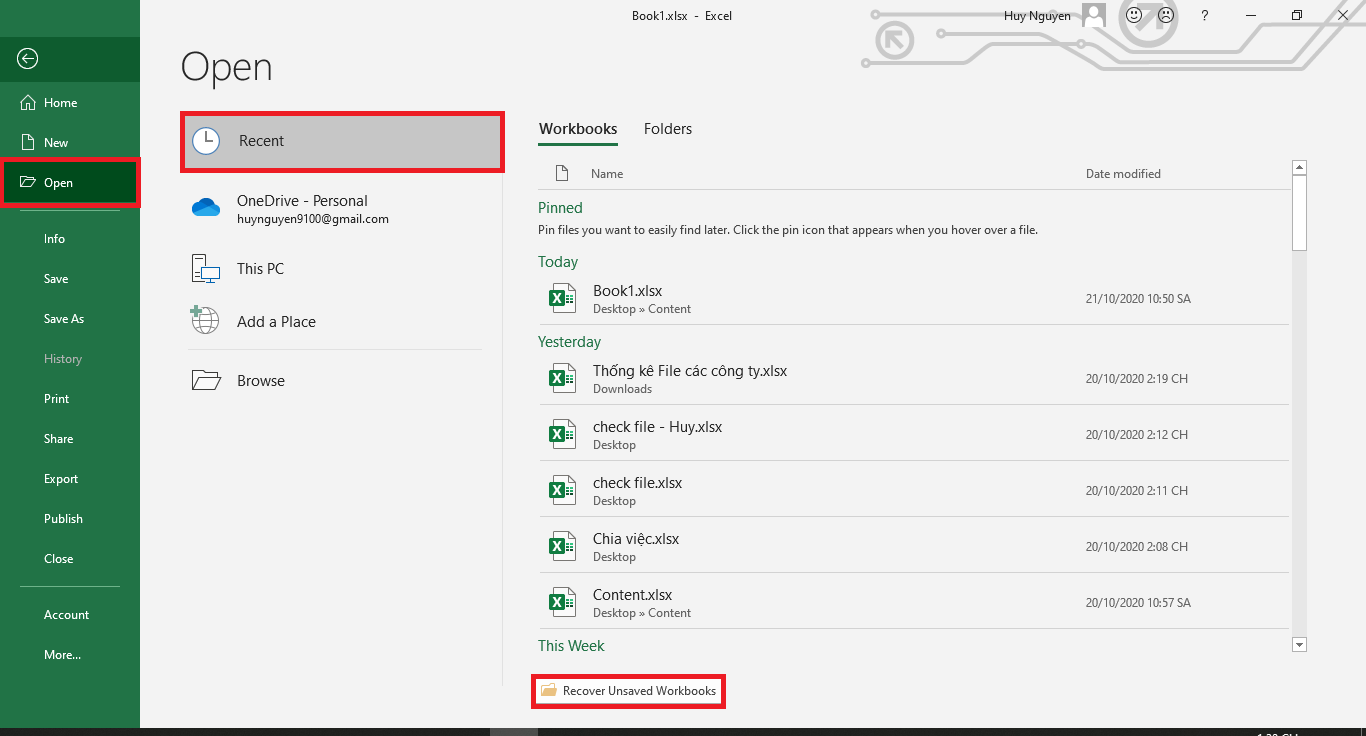Go to the Account page

click(x=66, y=615)
